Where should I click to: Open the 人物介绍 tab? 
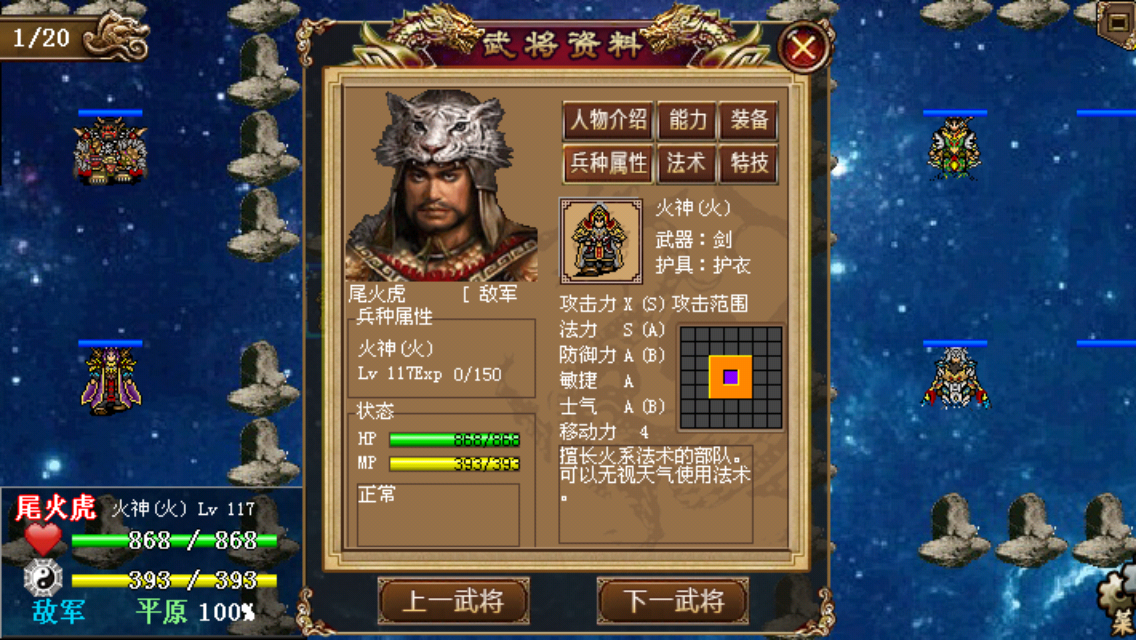(x=608, y=120)
